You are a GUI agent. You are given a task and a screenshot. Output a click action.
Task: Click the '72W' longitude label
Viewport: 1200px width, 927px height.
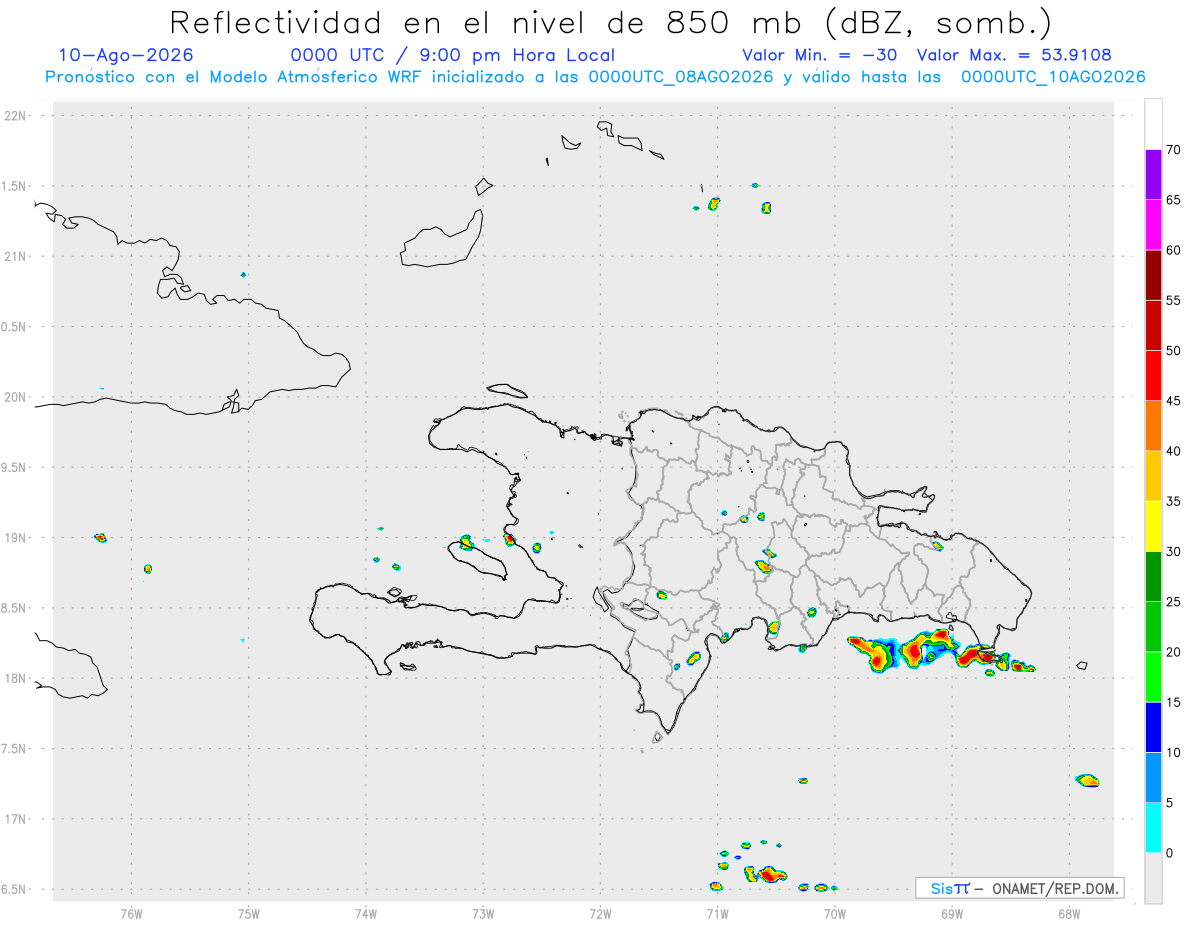600,912
